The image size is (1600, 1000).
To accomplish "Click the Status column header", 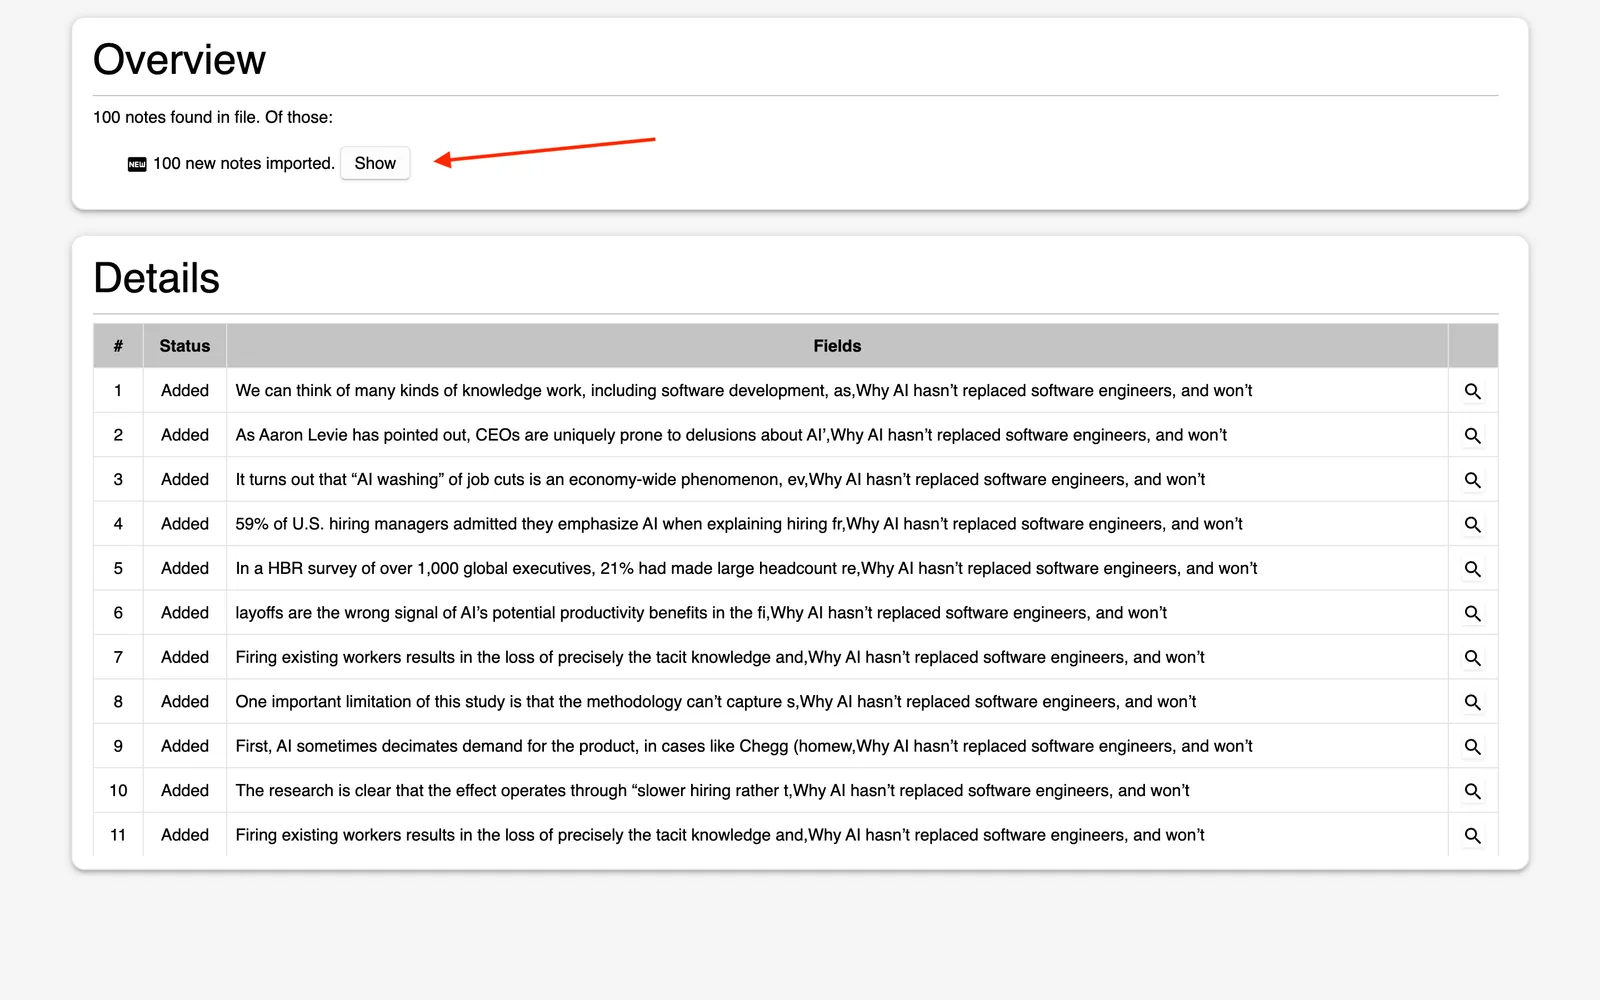I will pyautogui.click(x=185, y=346).
